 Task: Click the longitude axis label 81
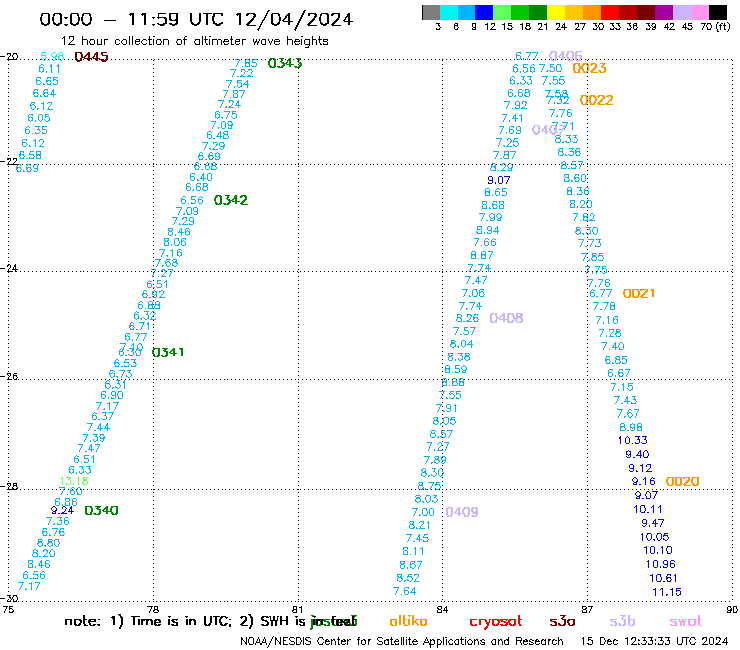point(298,609)
